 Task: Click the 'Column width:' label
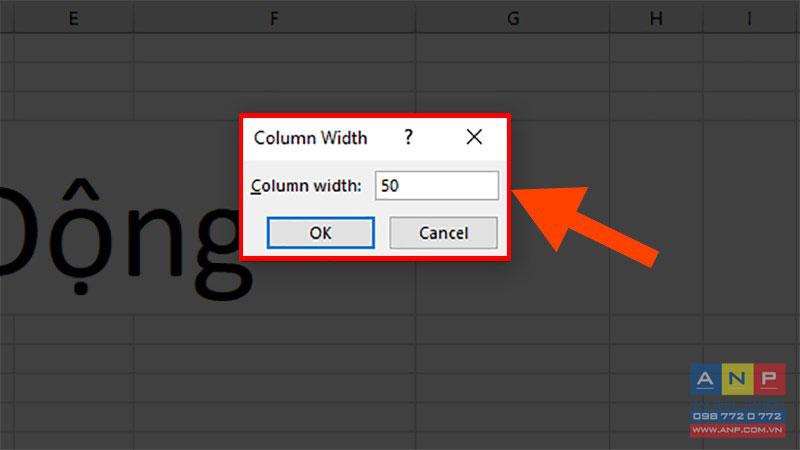point(306,186)
